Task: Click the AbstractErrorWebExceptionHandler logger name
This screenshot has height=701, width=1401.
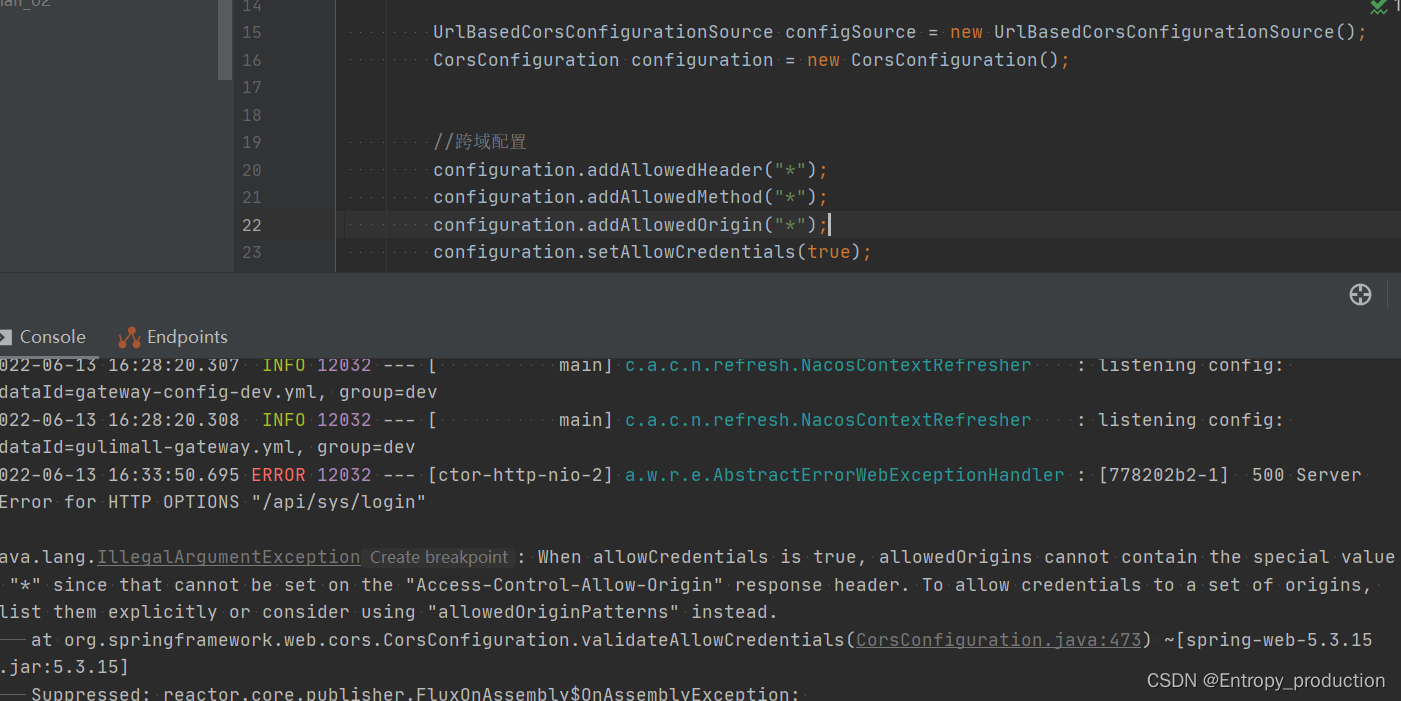Action: pos(844,475)
